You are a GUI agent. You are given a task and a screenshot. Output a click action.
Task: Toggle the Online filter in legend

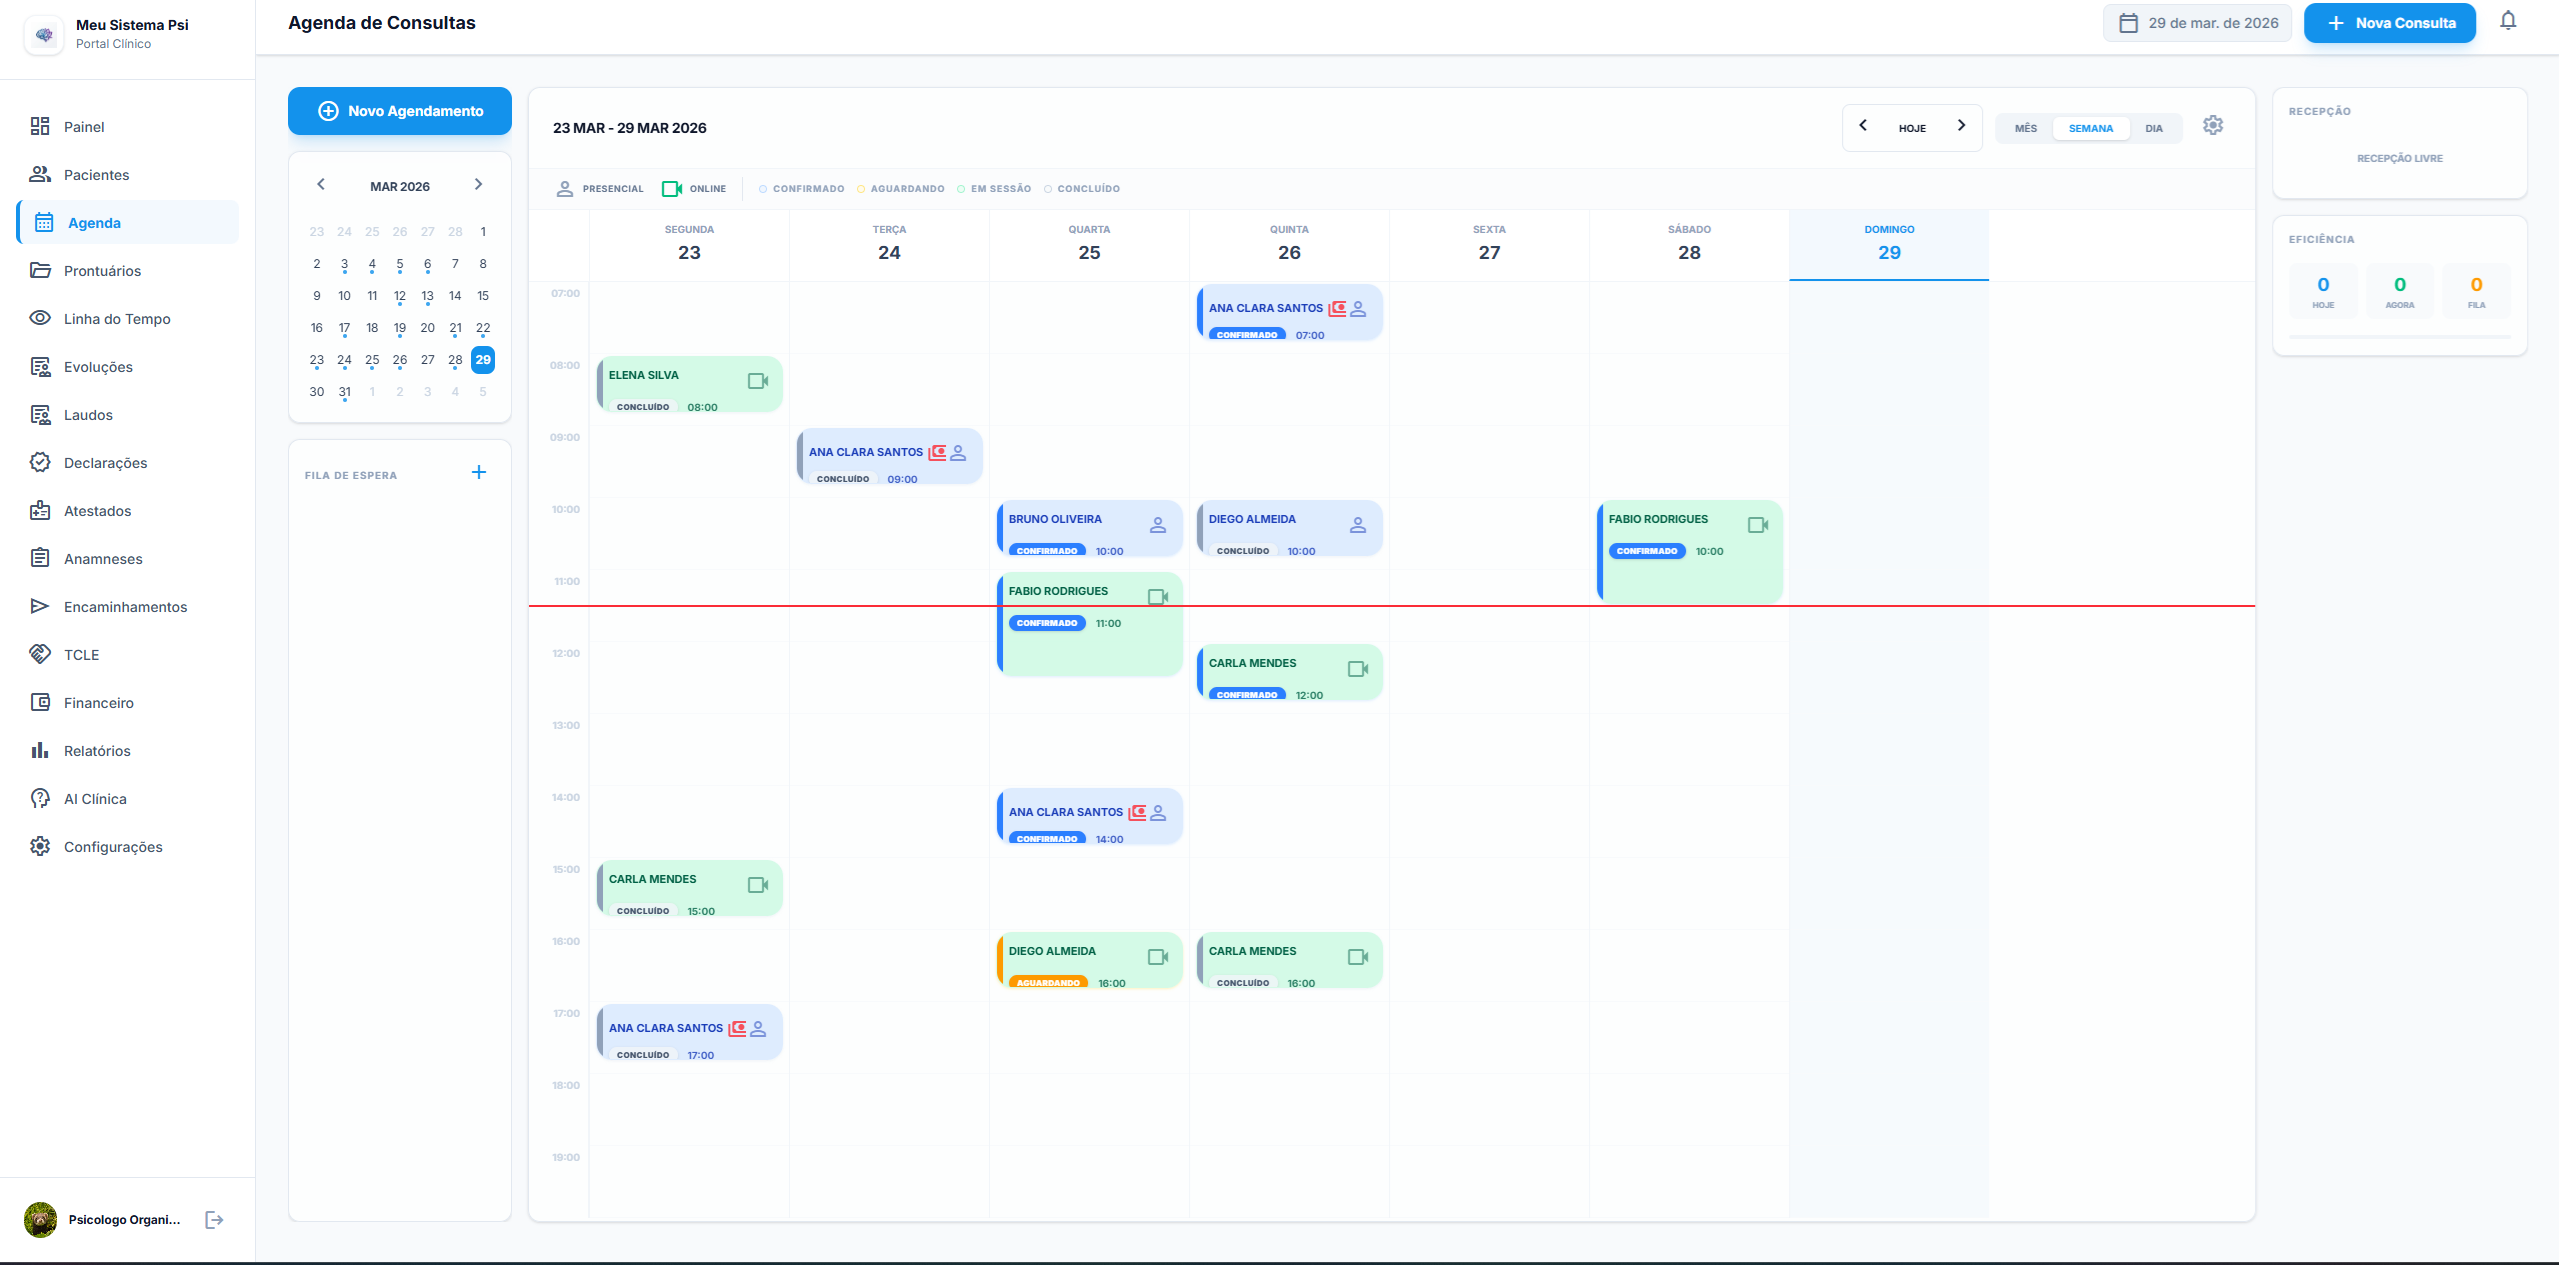(694, 188)
